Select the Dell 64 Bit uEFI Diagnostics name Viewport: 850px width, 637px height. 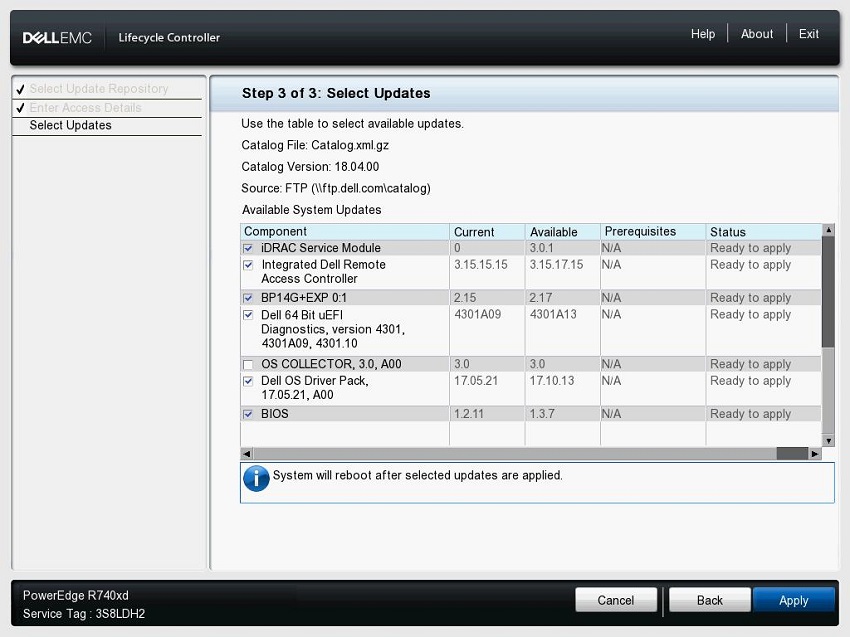click(x=333, y=329)
